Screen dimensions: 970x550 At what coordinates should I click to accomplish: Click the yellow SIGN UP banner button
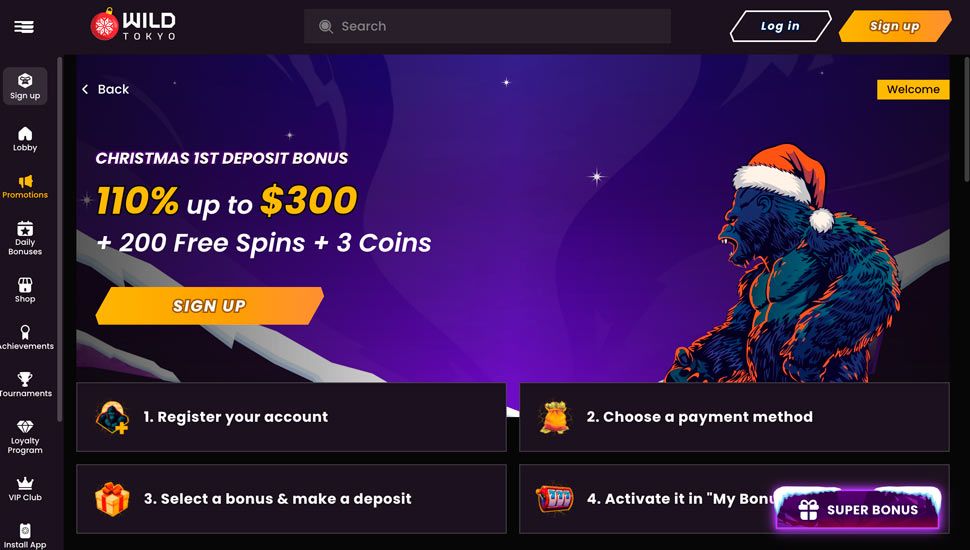coord(210,306)
